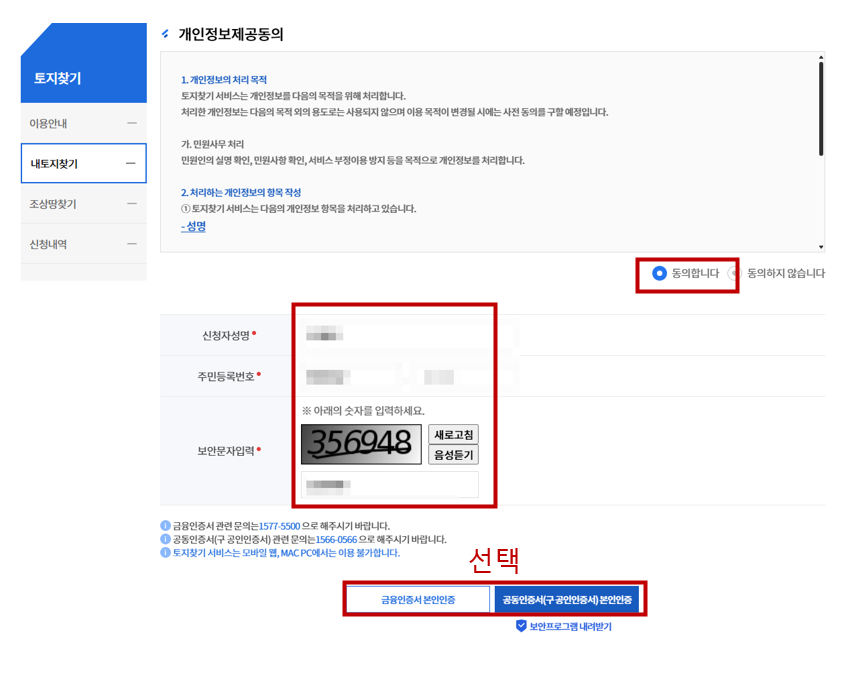This screenshot has width=854, height=690.
Task: Click the info icon beside 토지찾기 서비스 모바일 notice
Action: (x=166, y=553)
